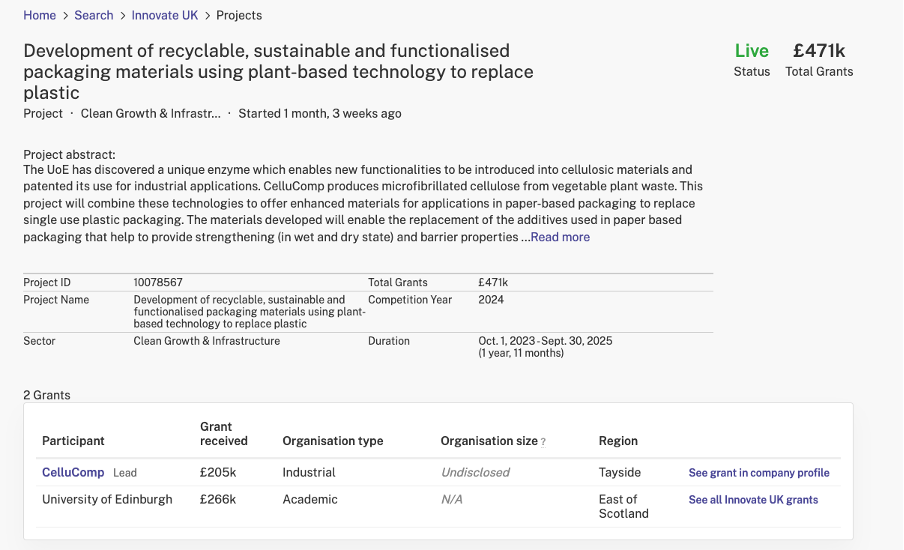Click Duration value Oct. 1, 2023 - Sept. 30, 2025
904x550 pixels.
(545, 341)
